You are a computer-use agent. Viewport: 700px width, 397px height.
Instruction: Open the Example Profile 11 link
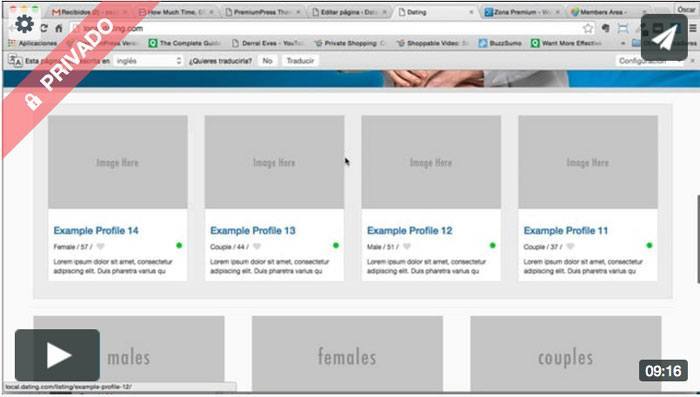pos(566,230)
